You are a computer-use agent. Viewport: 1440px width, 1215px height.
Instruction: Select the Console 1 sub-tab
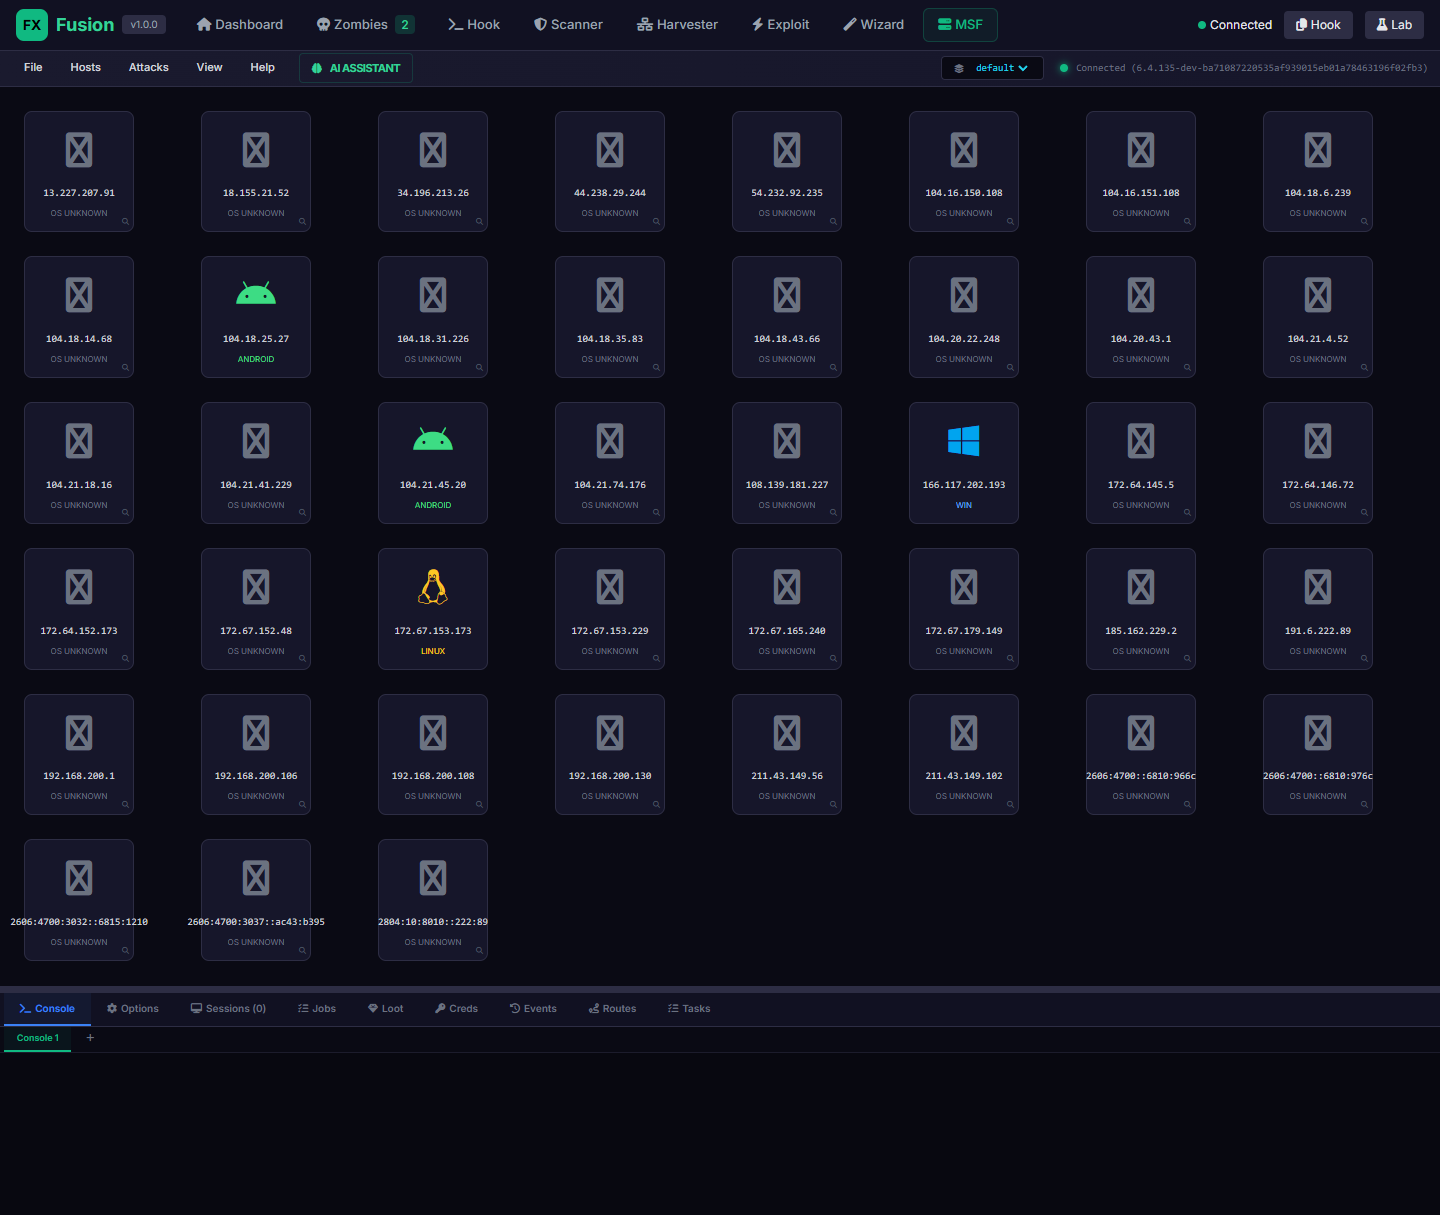[38, 1038]
